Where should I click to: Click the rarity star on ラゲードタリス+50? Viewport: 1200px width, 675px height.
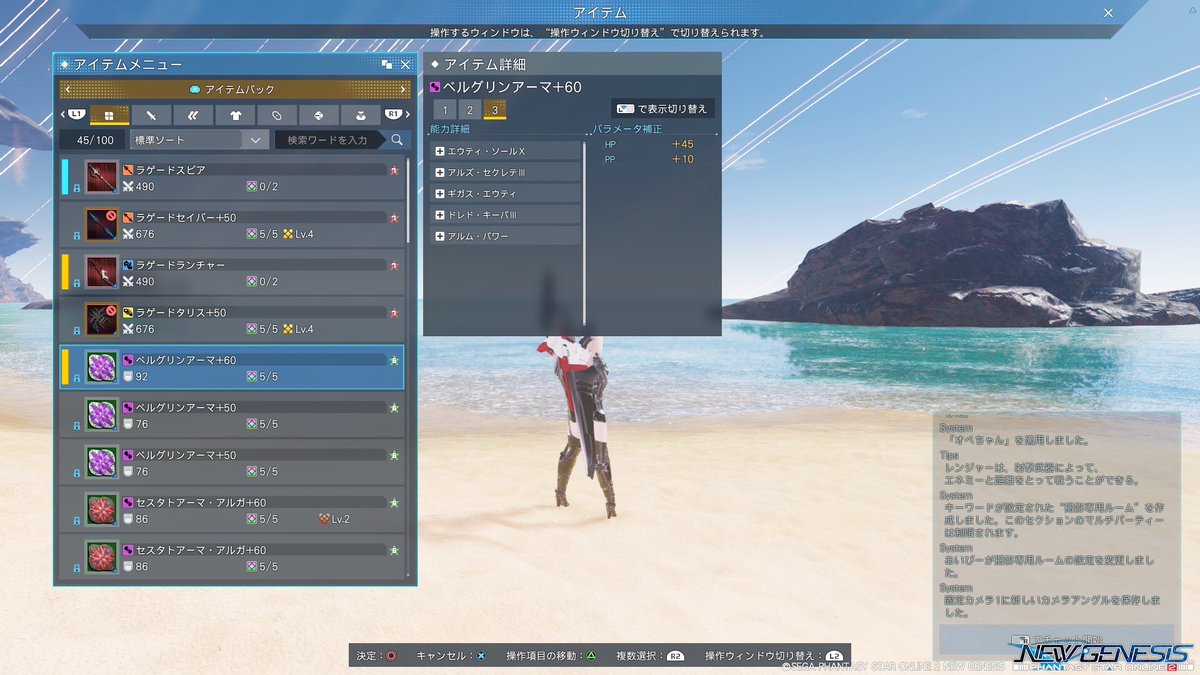[394, 312]
